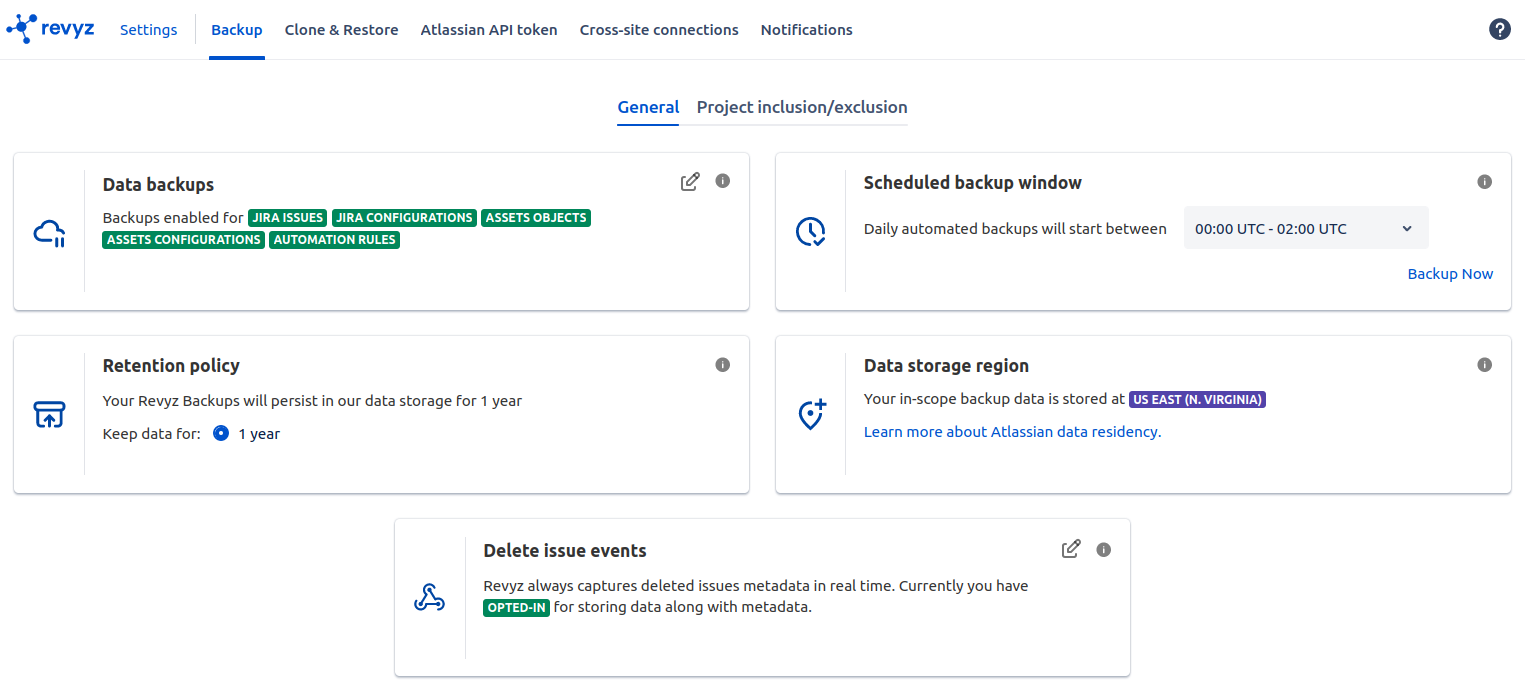Click the revyz logo
The width and height of the screenshot is (1525, 696).
[50, 29]
